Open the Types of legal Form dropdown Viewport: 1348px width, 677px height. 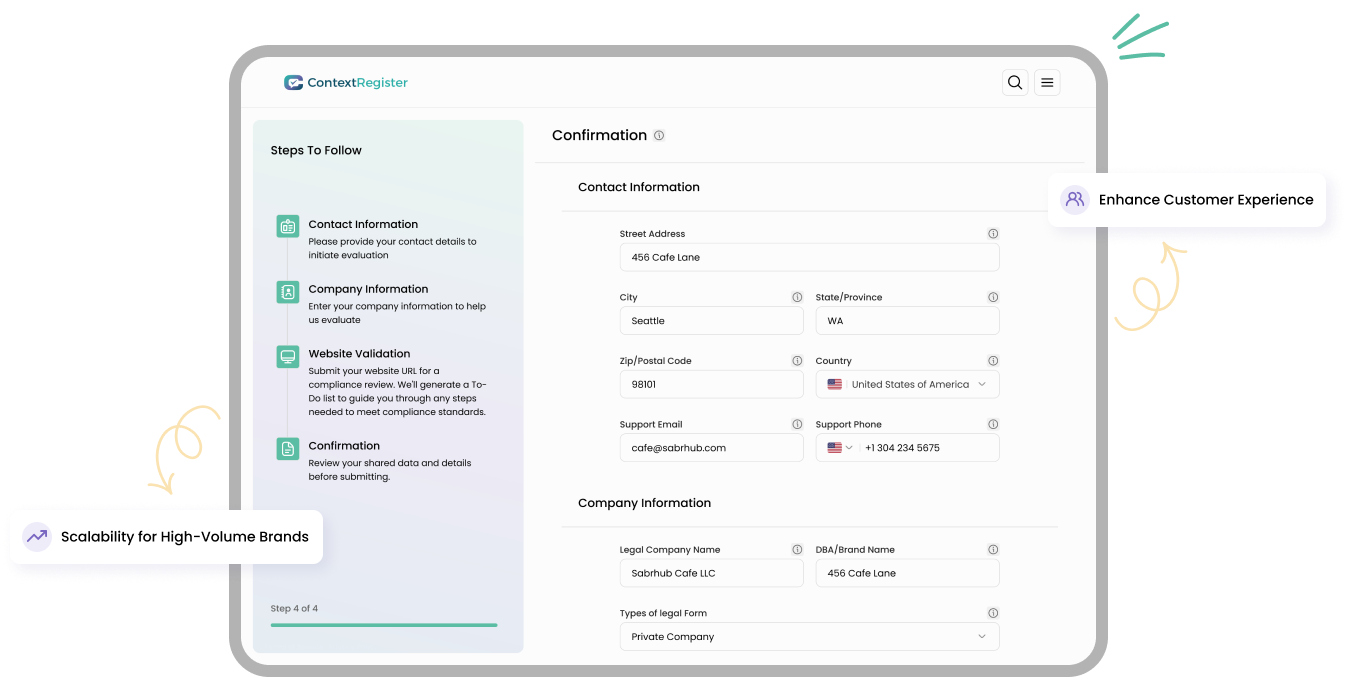point(809,637)
